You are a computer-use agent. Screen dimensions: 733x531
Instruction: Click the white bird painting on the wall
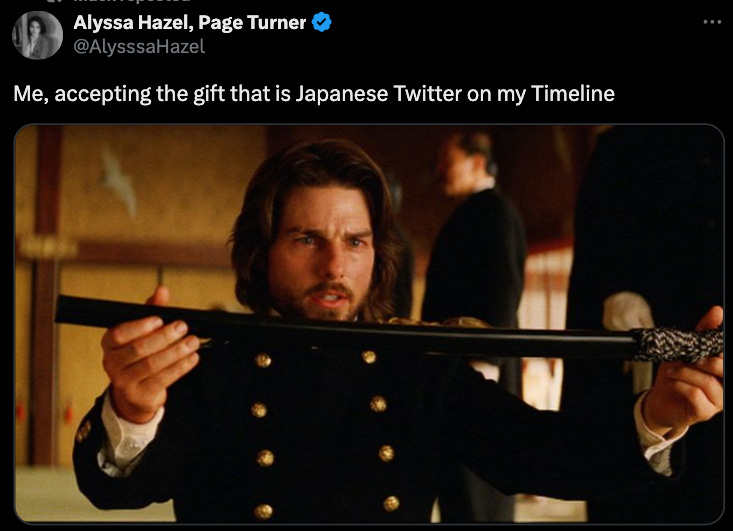click(x=117, y=180)
